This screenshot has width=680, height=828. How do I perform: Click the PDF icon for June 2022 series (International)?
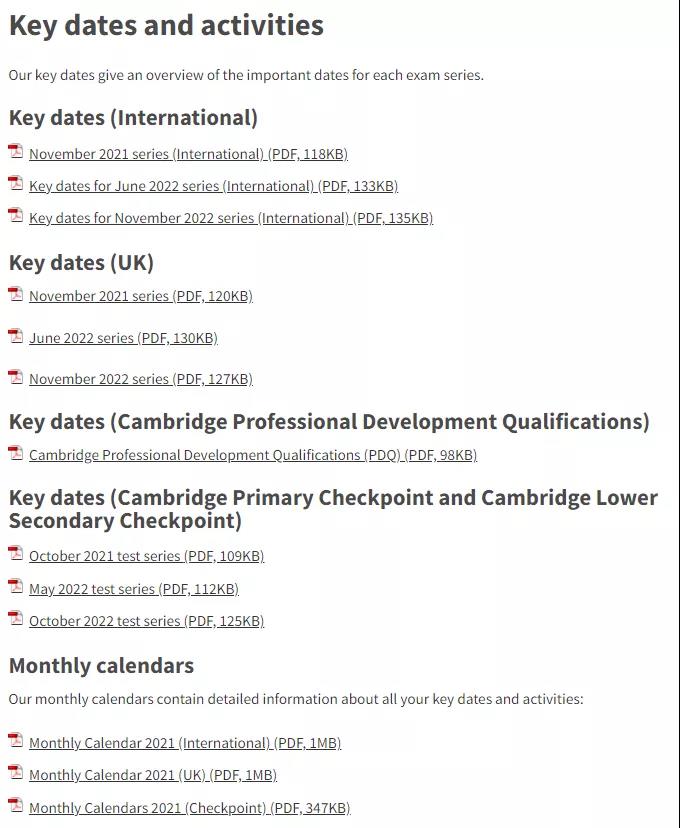point(15,184)
